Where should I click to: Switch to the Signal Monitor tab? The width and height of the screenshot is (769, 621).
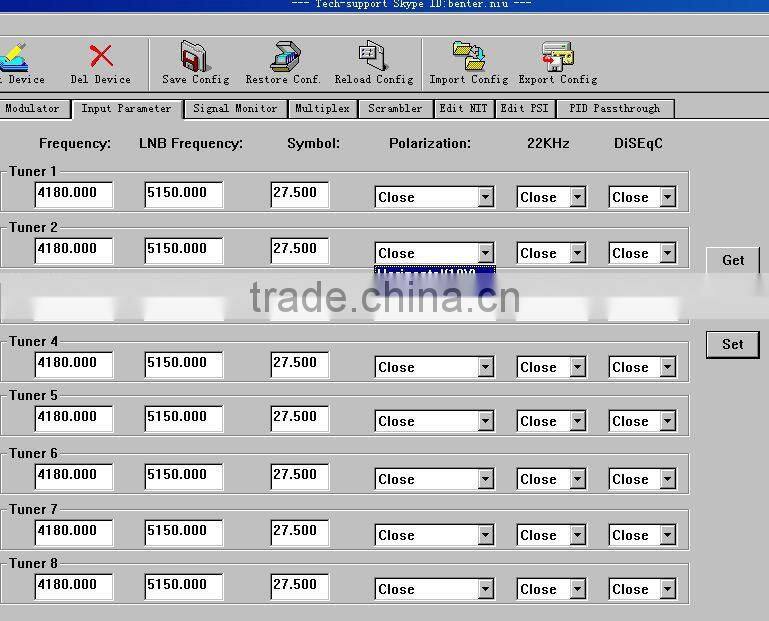coord(235,109)
